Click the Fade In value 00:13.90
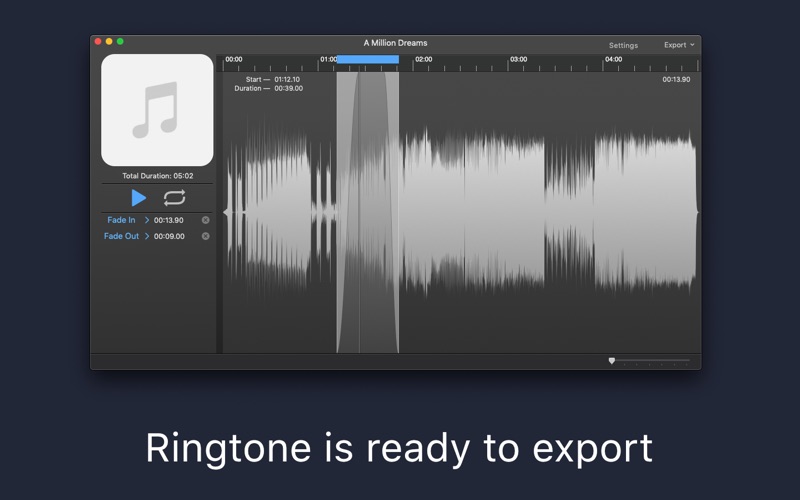Viewport: 800px width, 500px height. 168,220
